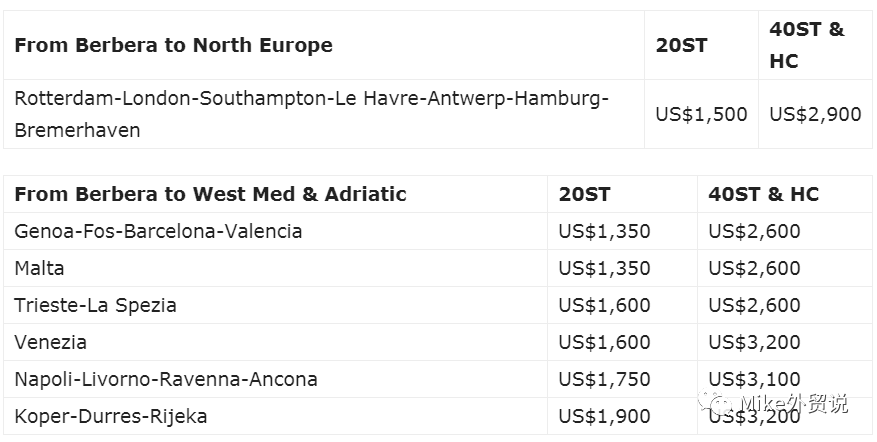Click the Rotterdam-London-Southampton port list cell
Viewport: 877px width, 442px height.
pyautogui.click(x=311, y=114)
